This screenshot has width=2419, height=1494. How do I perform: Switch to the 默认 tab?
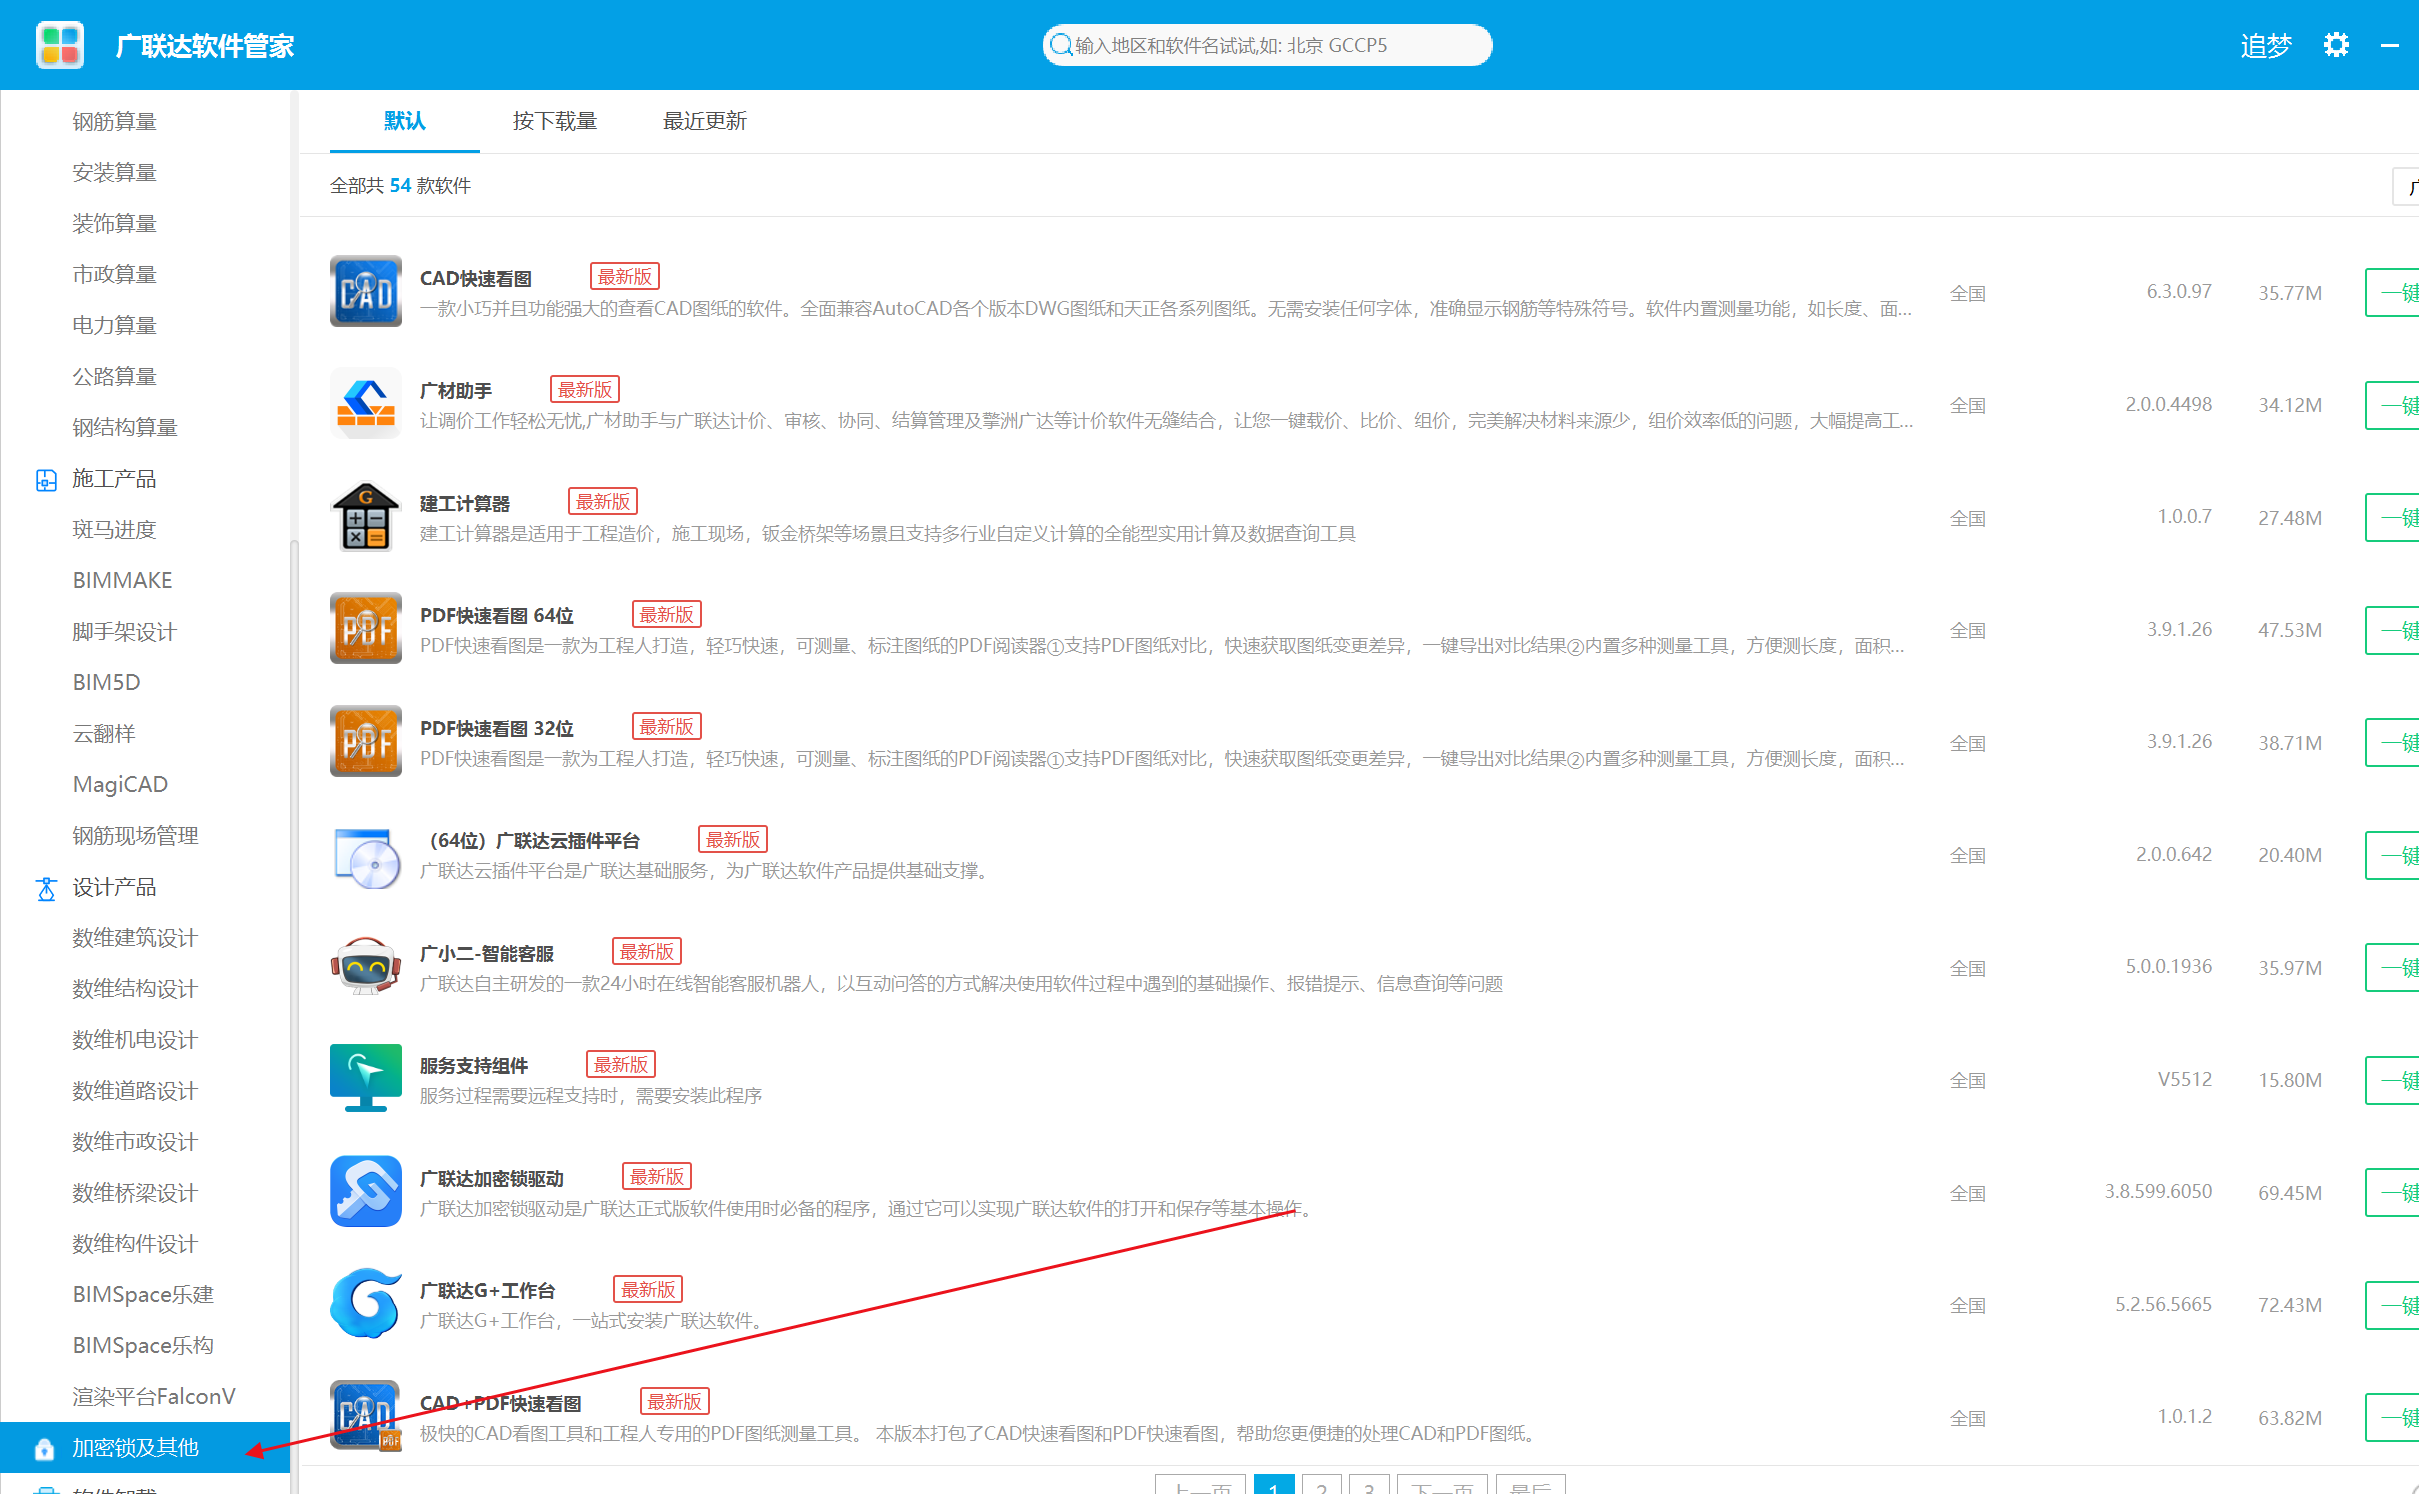(x=405, y=121)
